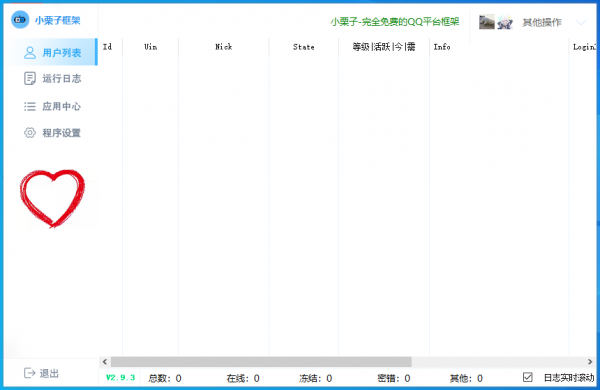Sort by Id column header
Viewport: 600px width, 390px height.
click(x=111, y=47)
